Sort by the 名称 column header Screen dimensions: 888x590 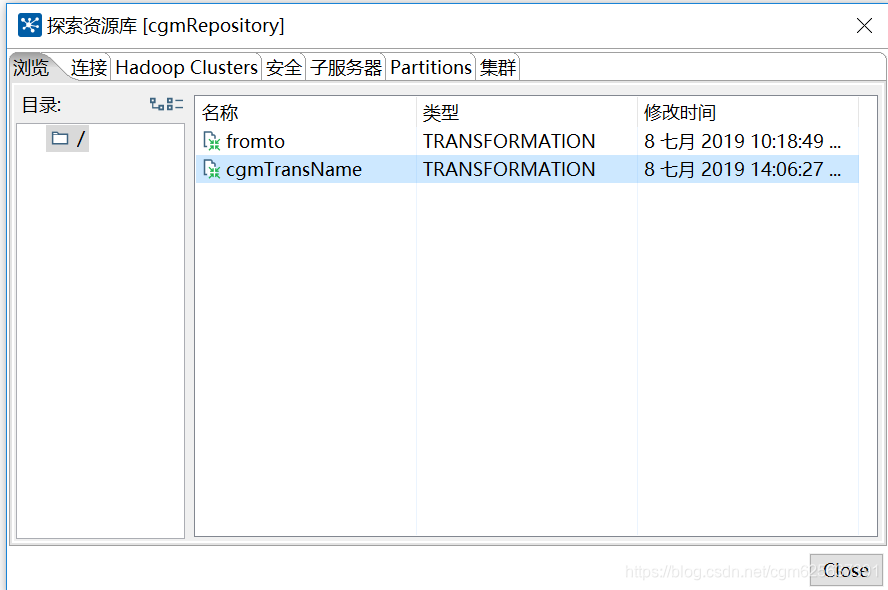(219, 113)
